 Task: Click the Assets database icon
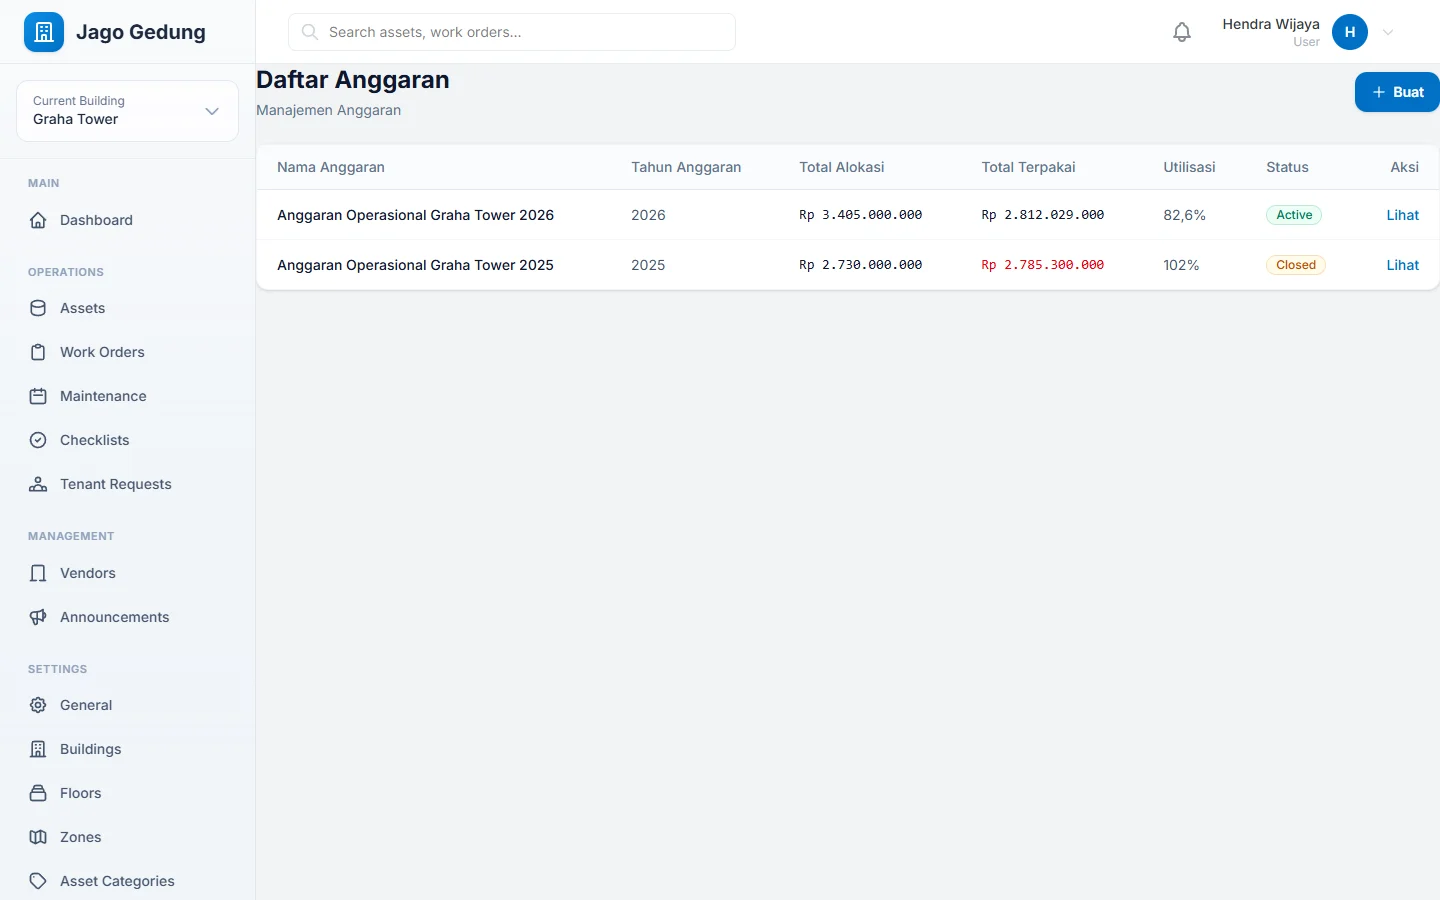38,308
